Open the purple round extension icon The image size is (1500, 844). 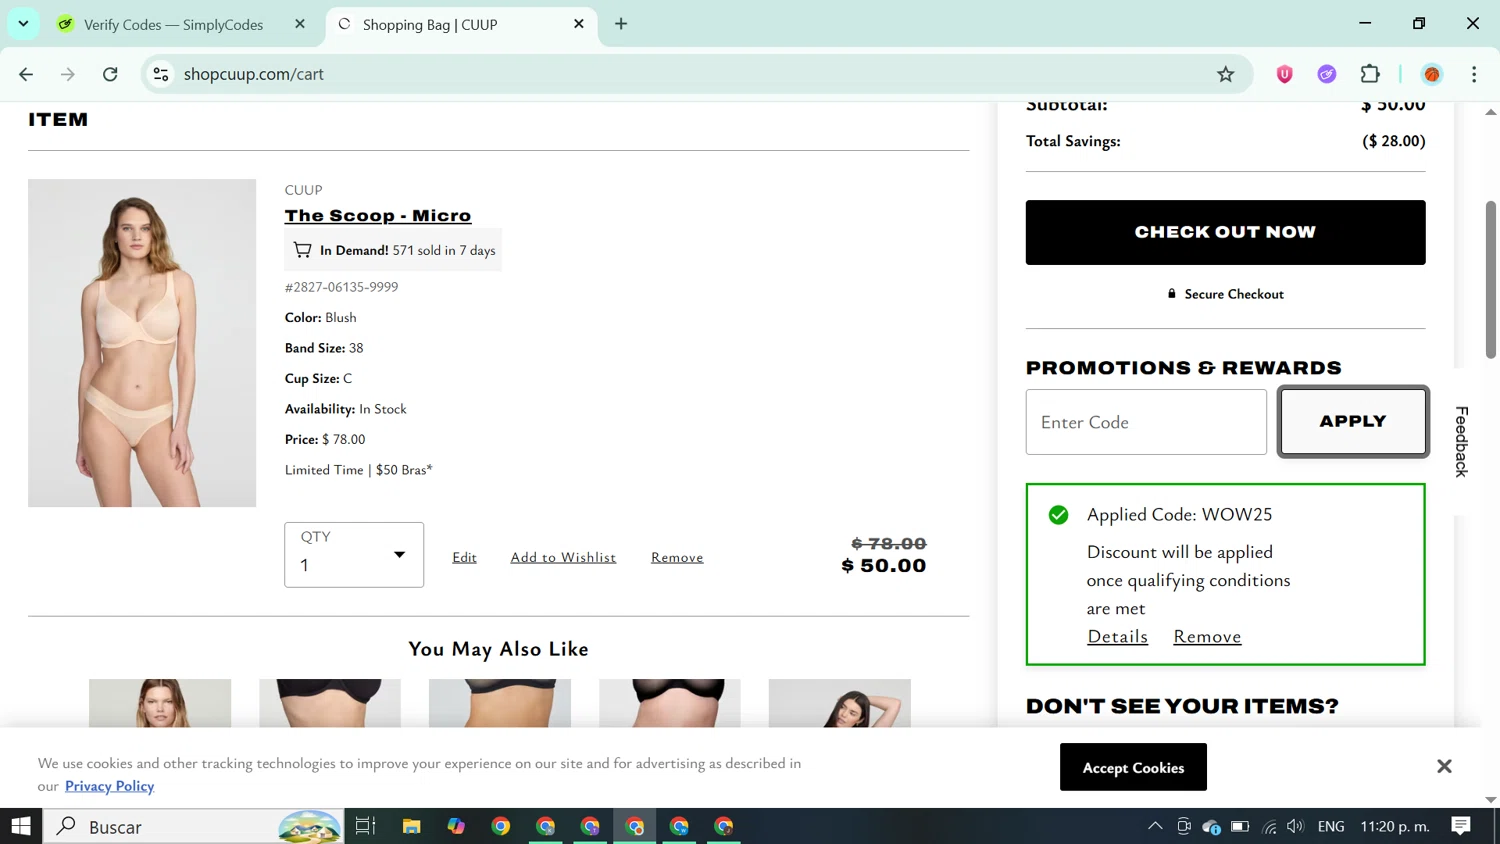tap(1327, 74)
